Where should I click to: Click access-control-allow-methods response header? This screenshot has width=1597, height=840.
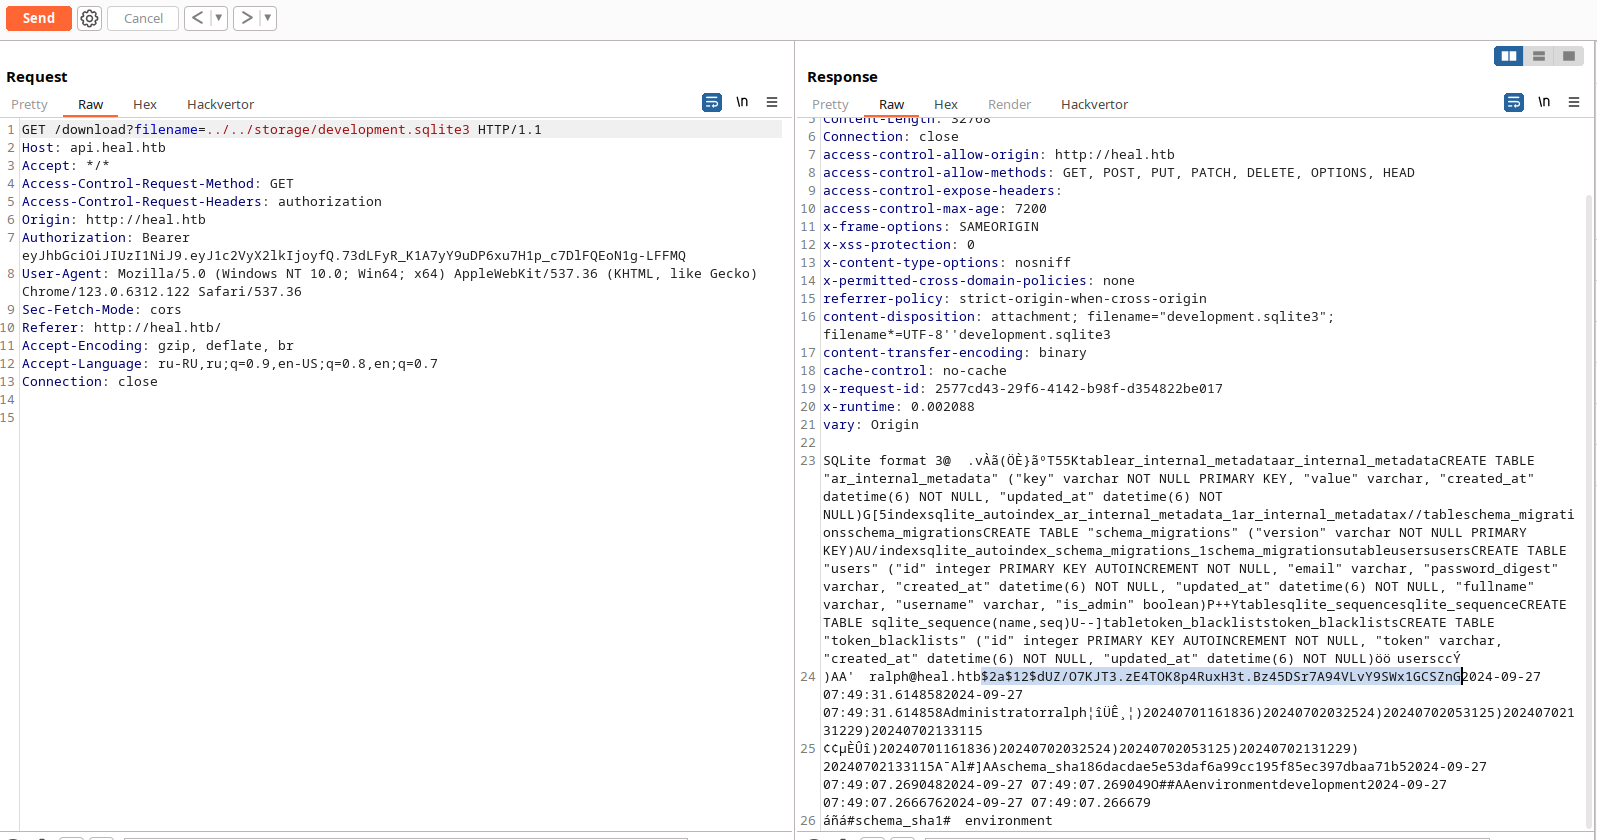1119,173
